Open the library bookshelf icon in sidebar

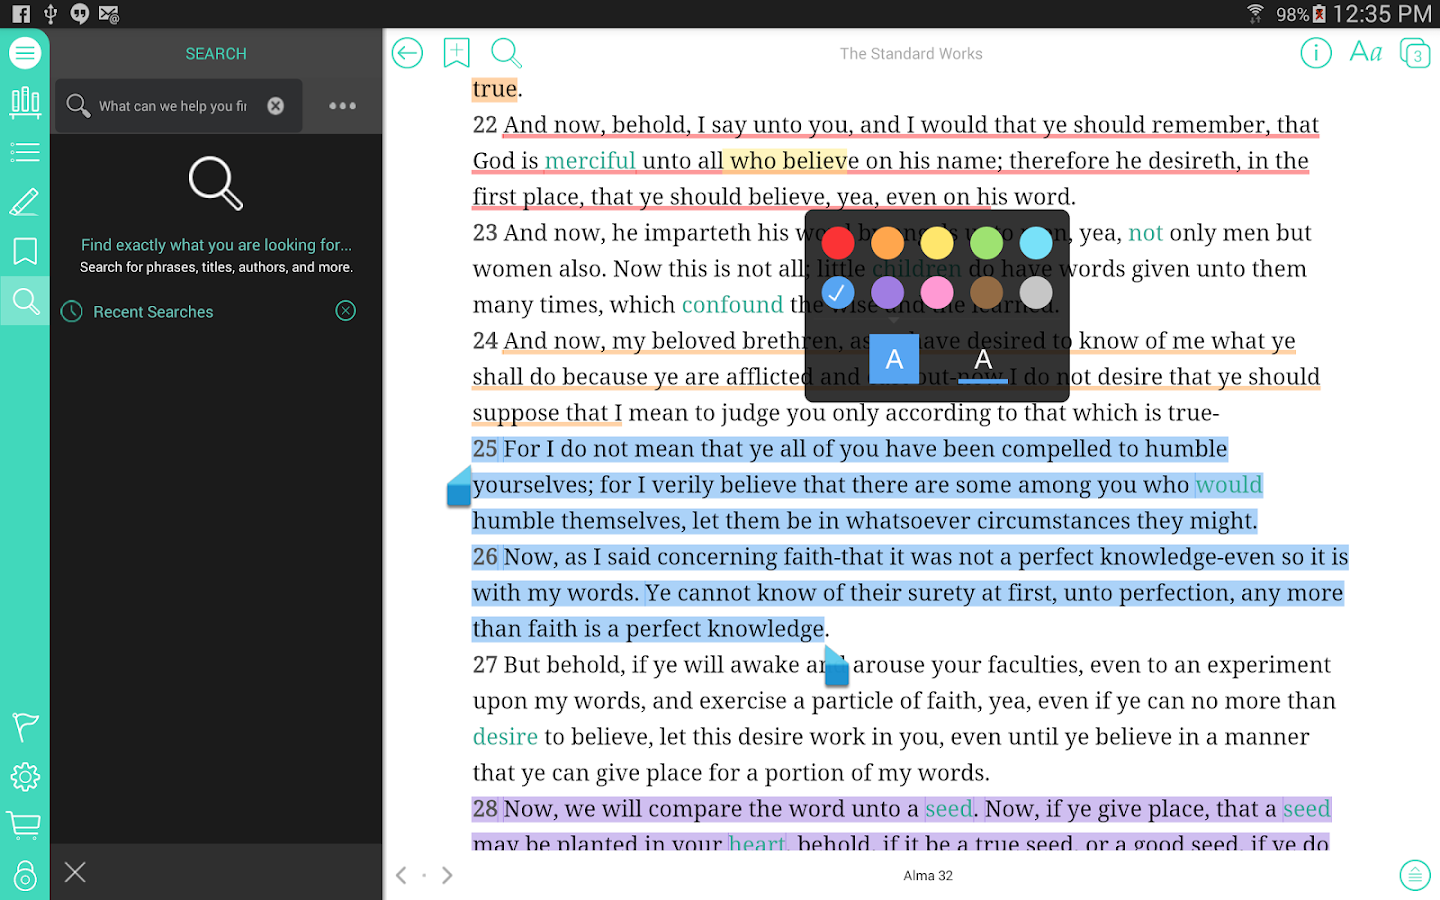[25, 102]
